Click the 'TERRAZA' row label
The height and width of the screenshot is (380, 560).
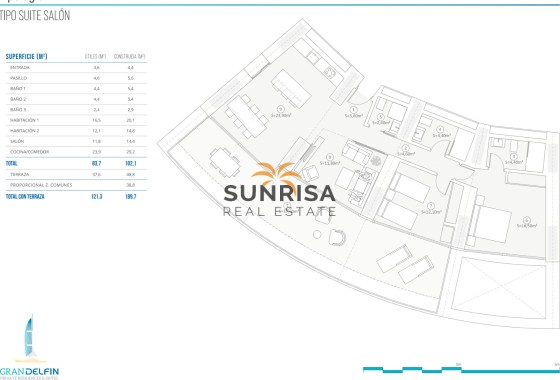[20, 174]
